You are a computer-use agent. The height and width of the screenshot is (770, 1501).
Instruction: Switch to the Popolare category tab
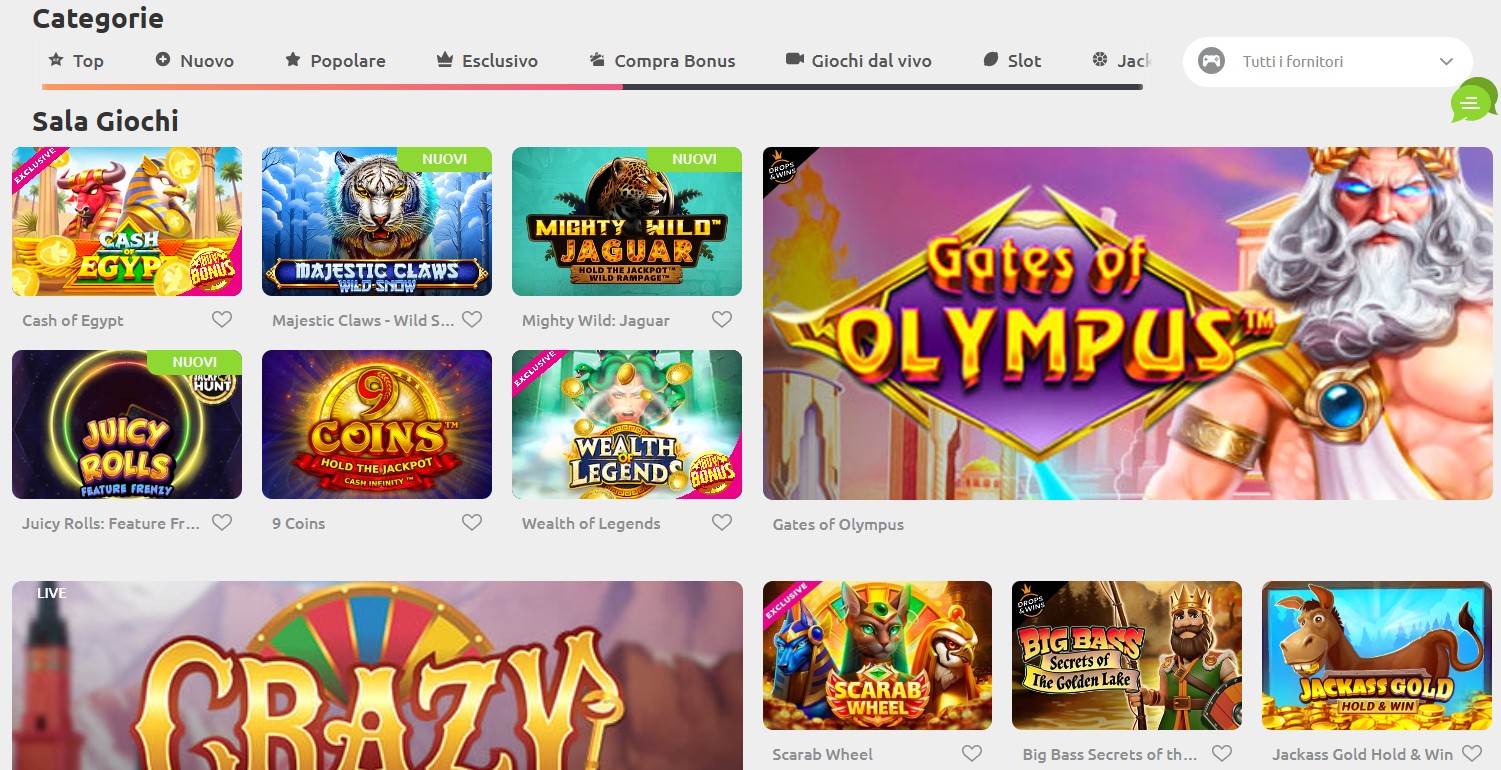point(335,61)
